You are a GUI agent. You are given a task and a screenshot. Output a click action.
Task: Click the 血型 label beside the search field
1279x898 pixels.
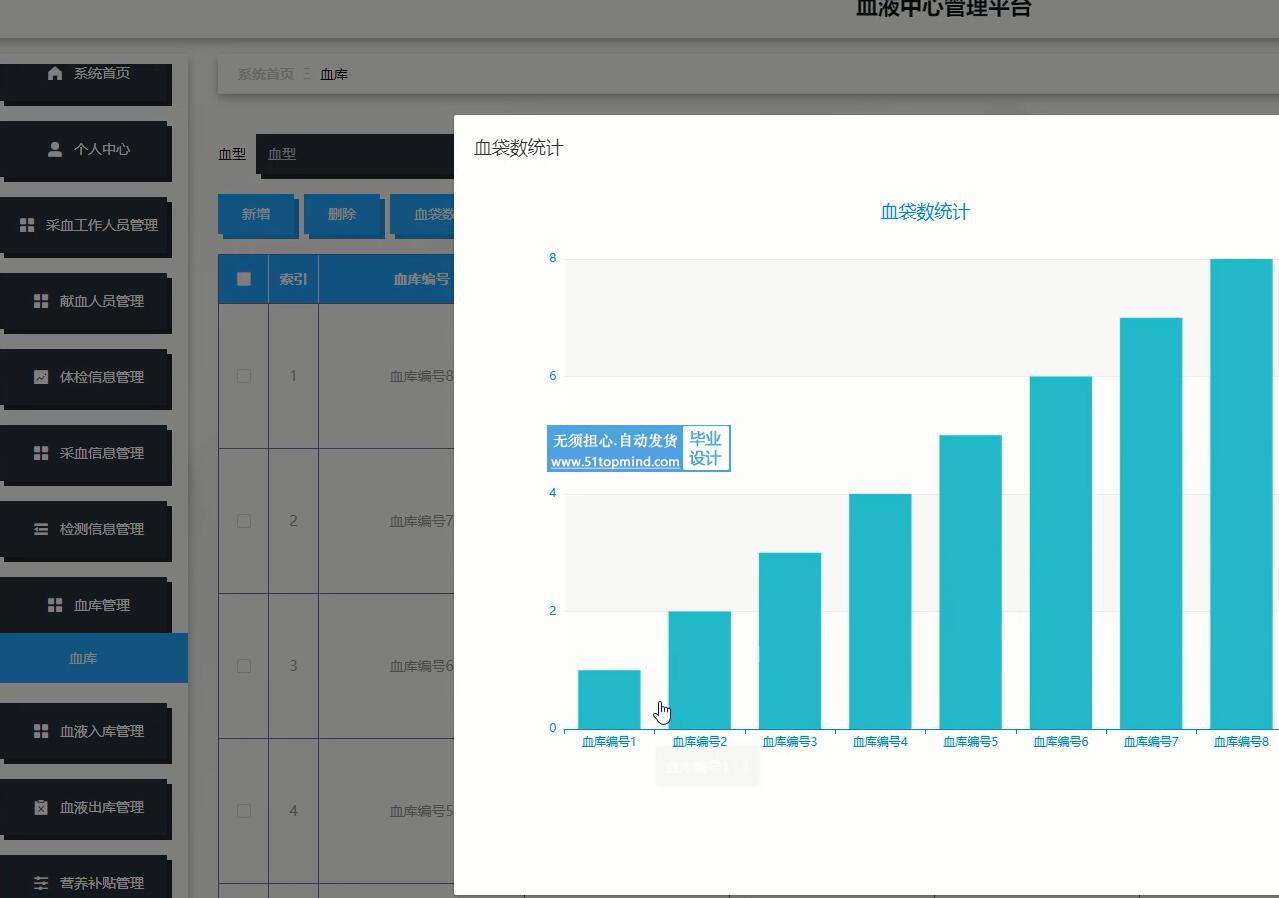point(232,154)
